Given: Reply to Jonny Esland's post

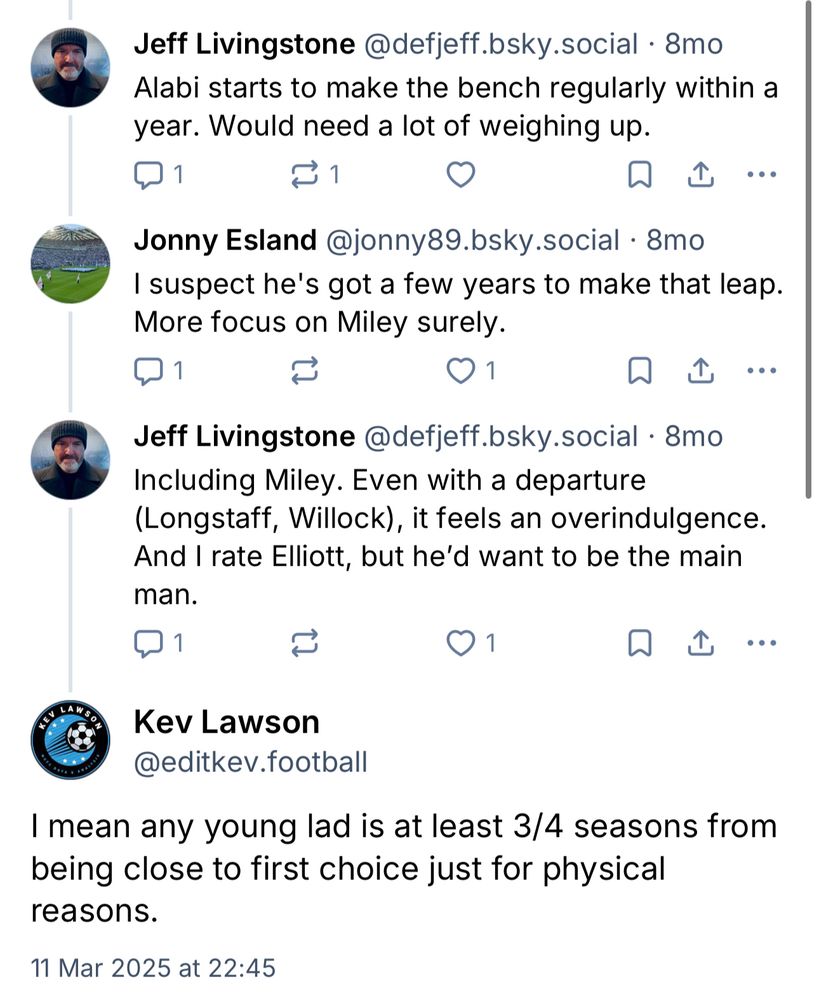Looking at the screenshot, I should [x=147, y=372].
